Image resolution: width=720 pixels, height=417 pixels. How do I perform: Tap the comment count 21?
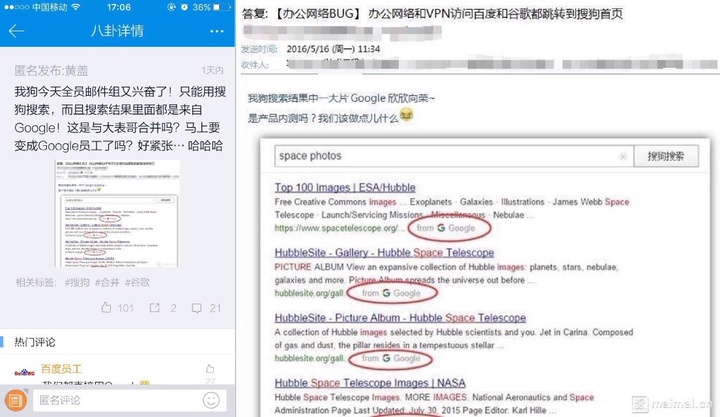[x=215, y=308]
